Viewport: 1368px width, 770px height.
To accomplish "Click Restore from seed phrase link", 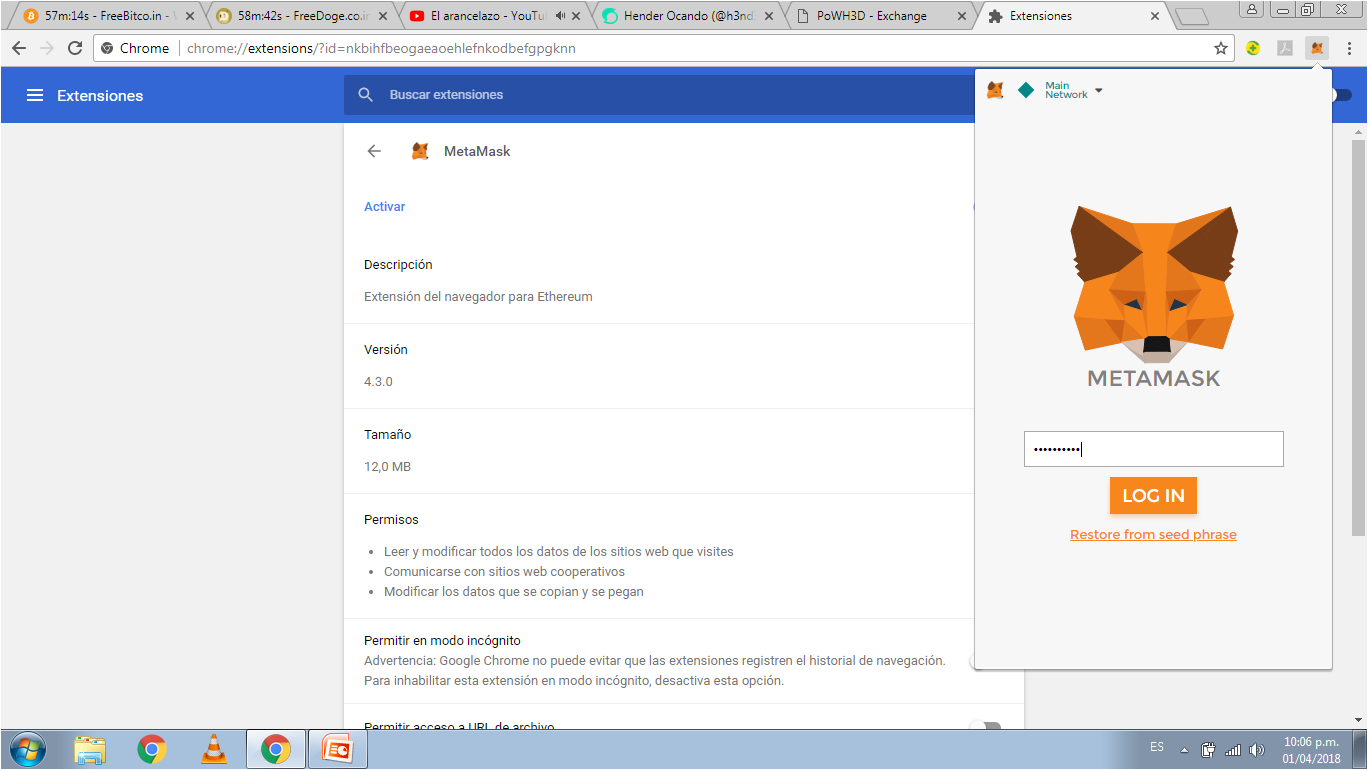I will click(x=1153, y=535).
